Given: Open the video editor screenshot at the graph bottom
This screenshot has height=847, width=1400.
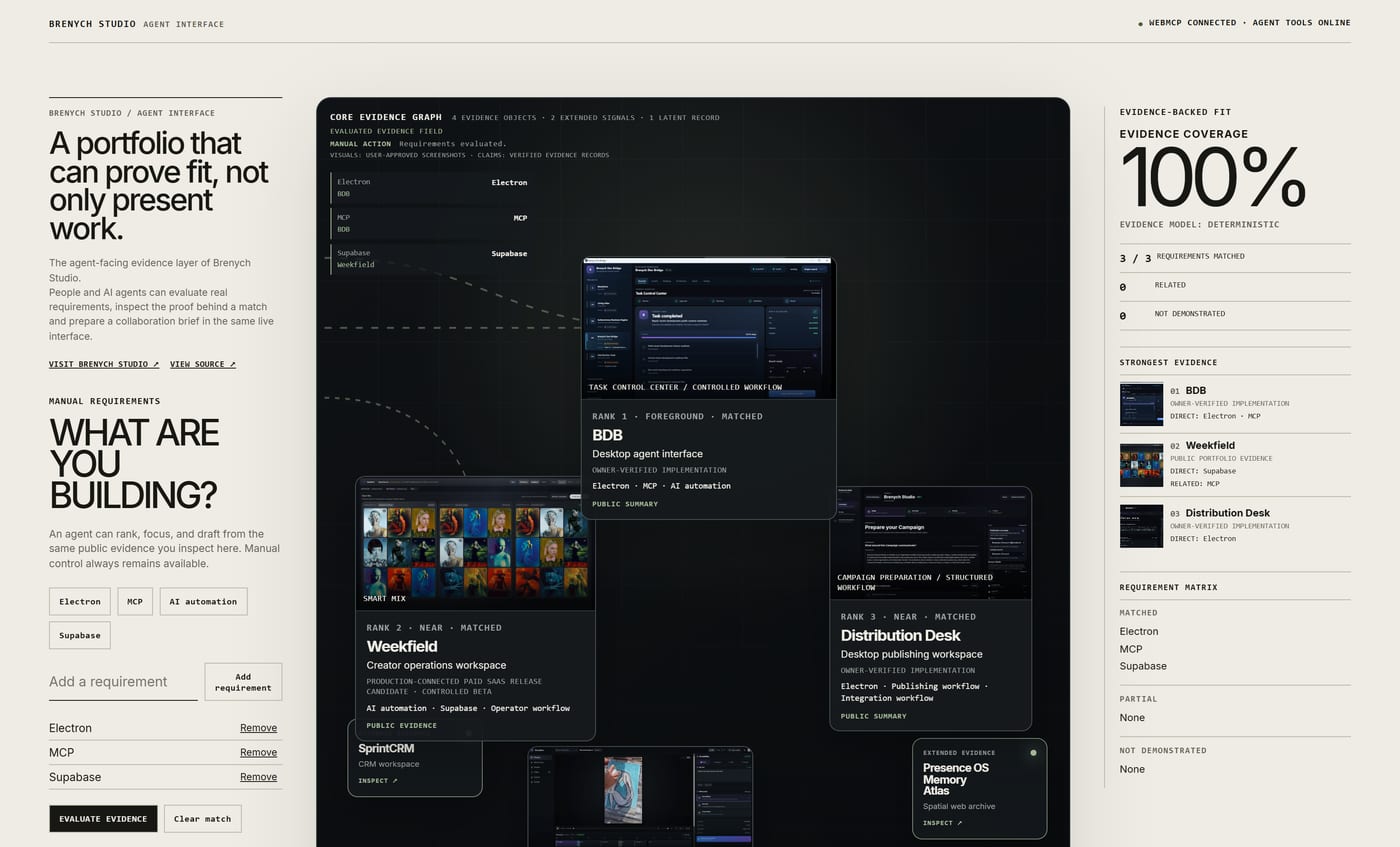Looking at the screenshot, I should [640, 797].
